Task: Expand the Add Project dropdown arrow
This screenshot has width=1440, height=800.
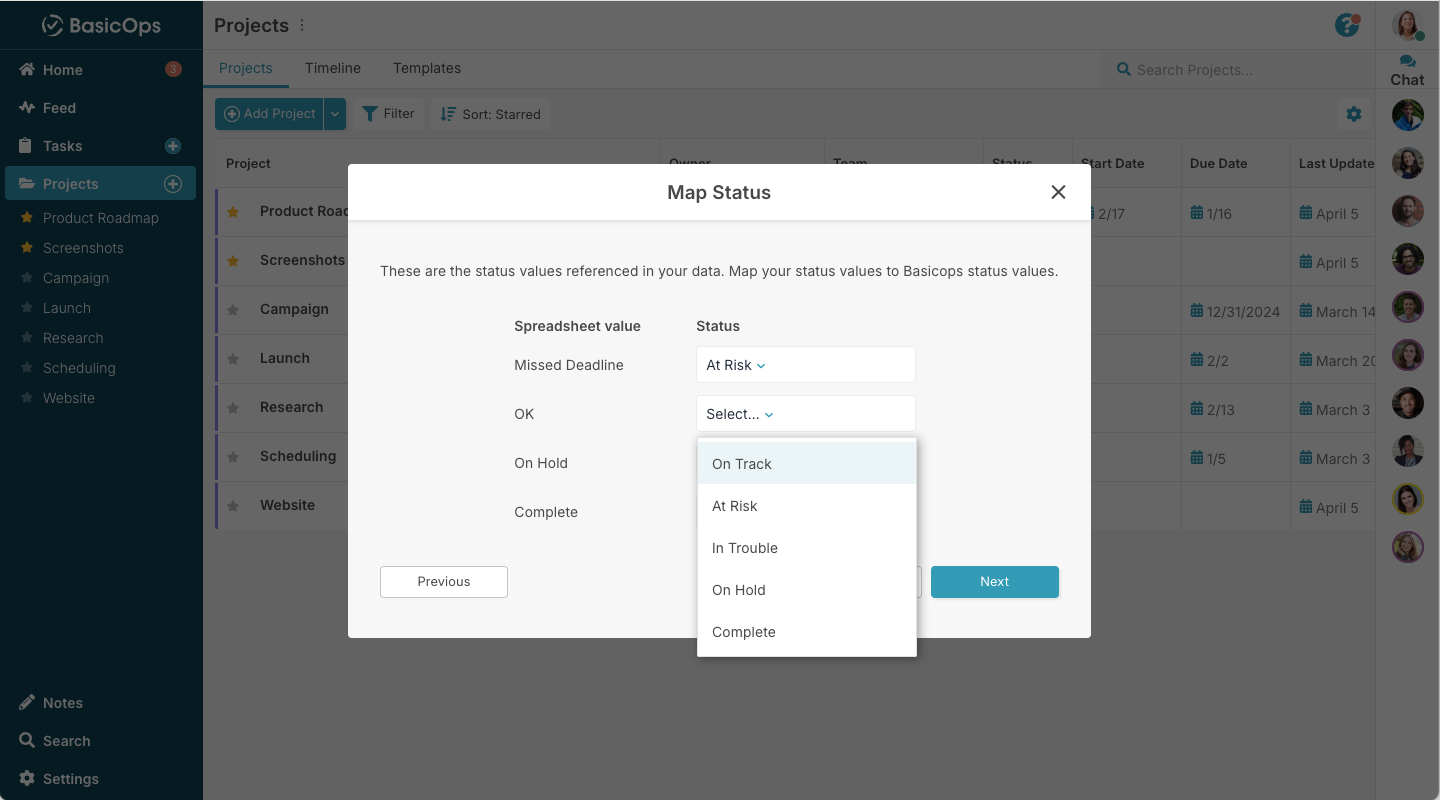Action: click(x=335, y=114)
